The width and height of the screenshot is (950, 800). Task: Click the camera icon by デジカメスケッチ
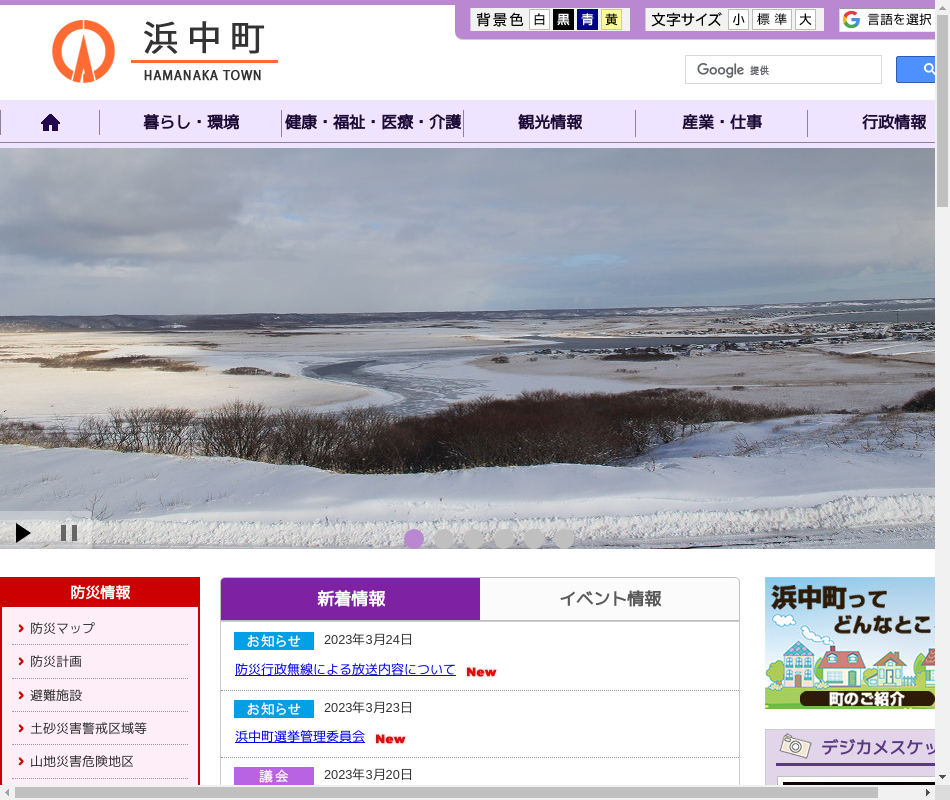pyautogui.click(x=795, y=746)
